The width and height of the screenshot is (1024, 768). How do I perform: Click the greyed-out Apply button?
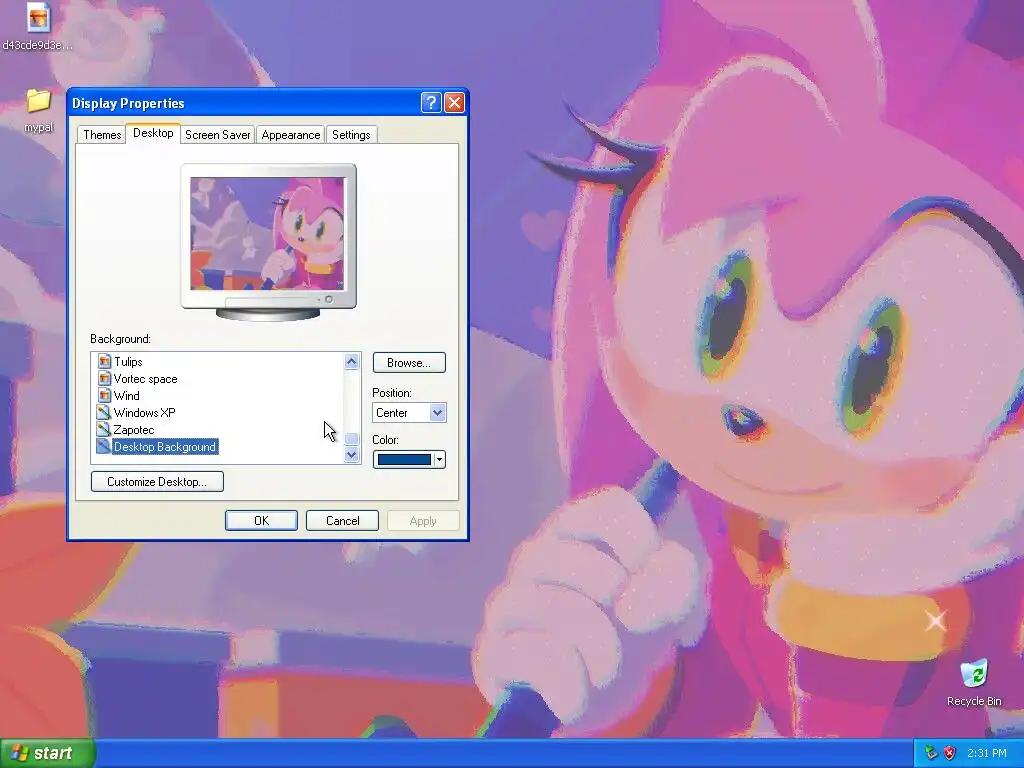[x=423, y=520]
